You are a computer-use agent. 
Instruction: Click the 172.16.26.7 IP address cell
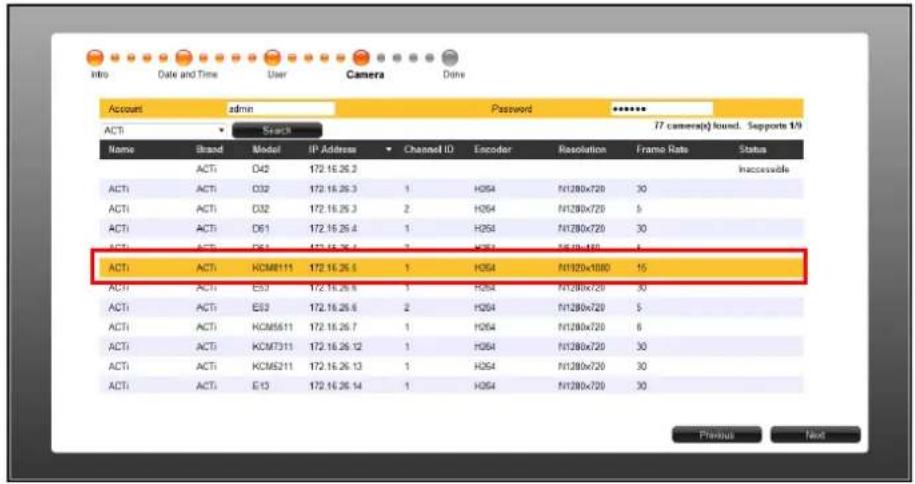click(x=333, y=327)
